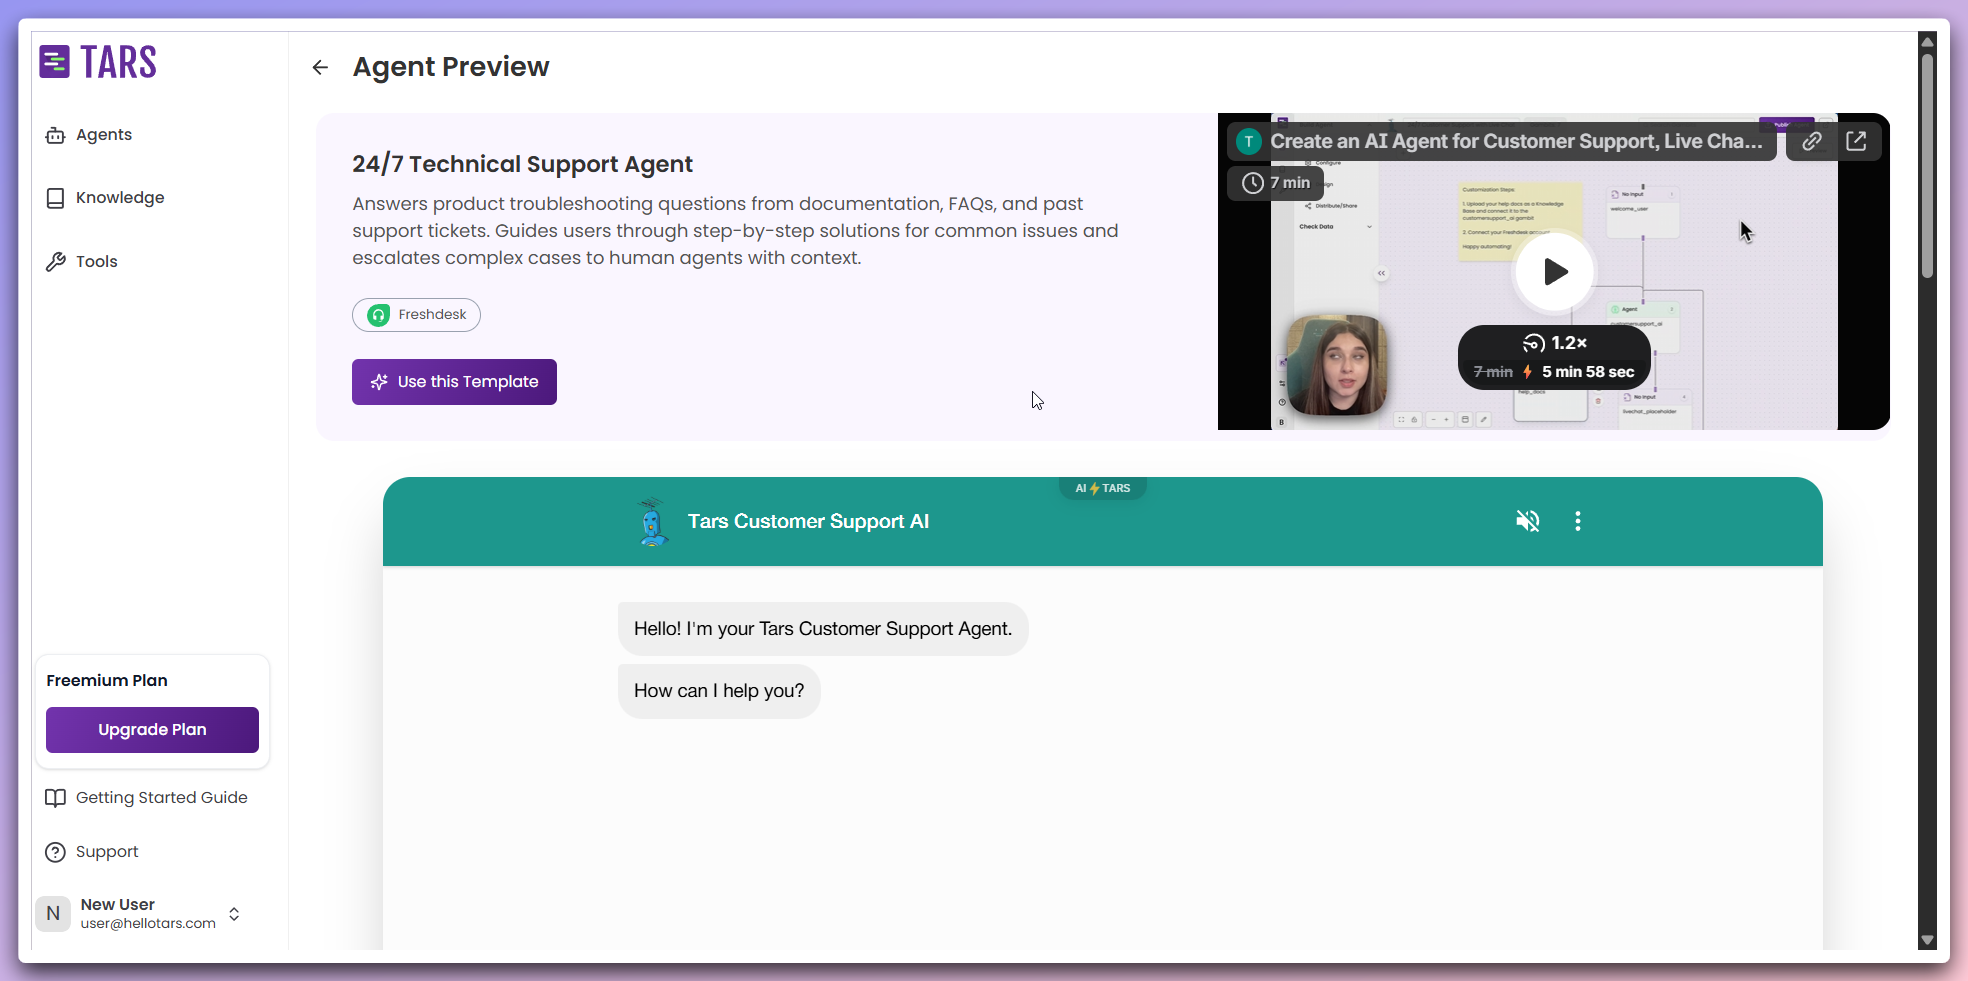The height and width of the screenshot is (981, 1968).
Task: Toggle chat sound mute icon
Action: (1527, 521)
